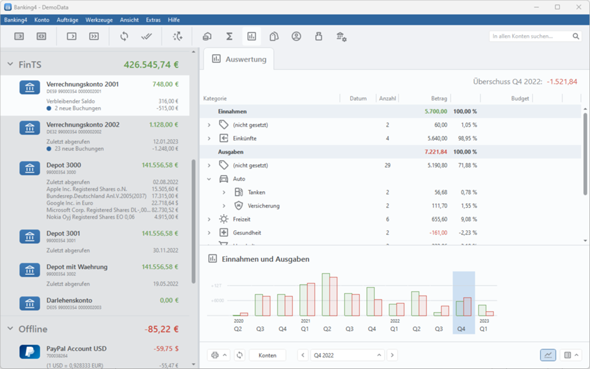
Task: Click the Konten button
Action: (x=268, y=355)
